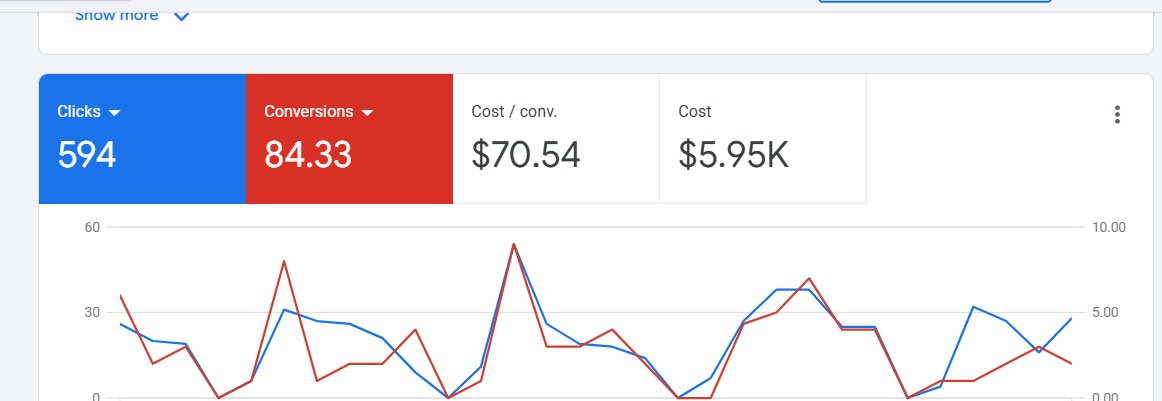This screenshot has height=401, width=1162.
Task: Click the Cost metric label
Action: tap(695, 112)
